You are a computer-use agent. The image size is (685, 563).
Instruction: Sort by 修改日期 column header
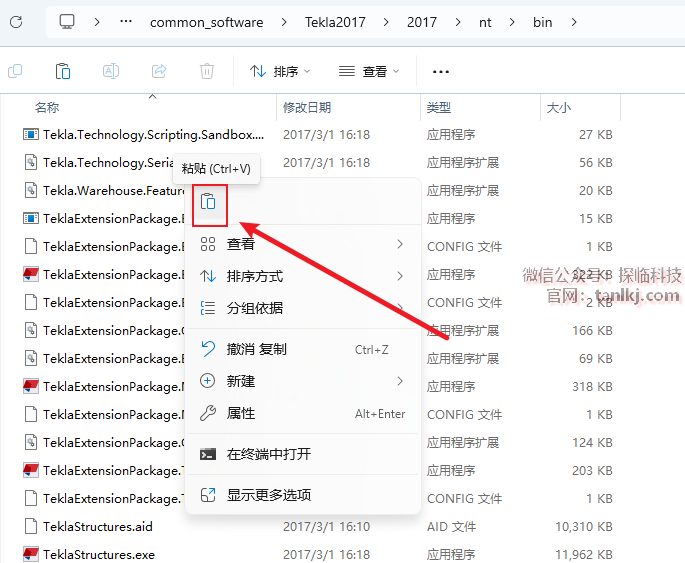click(x=307, y=107)
